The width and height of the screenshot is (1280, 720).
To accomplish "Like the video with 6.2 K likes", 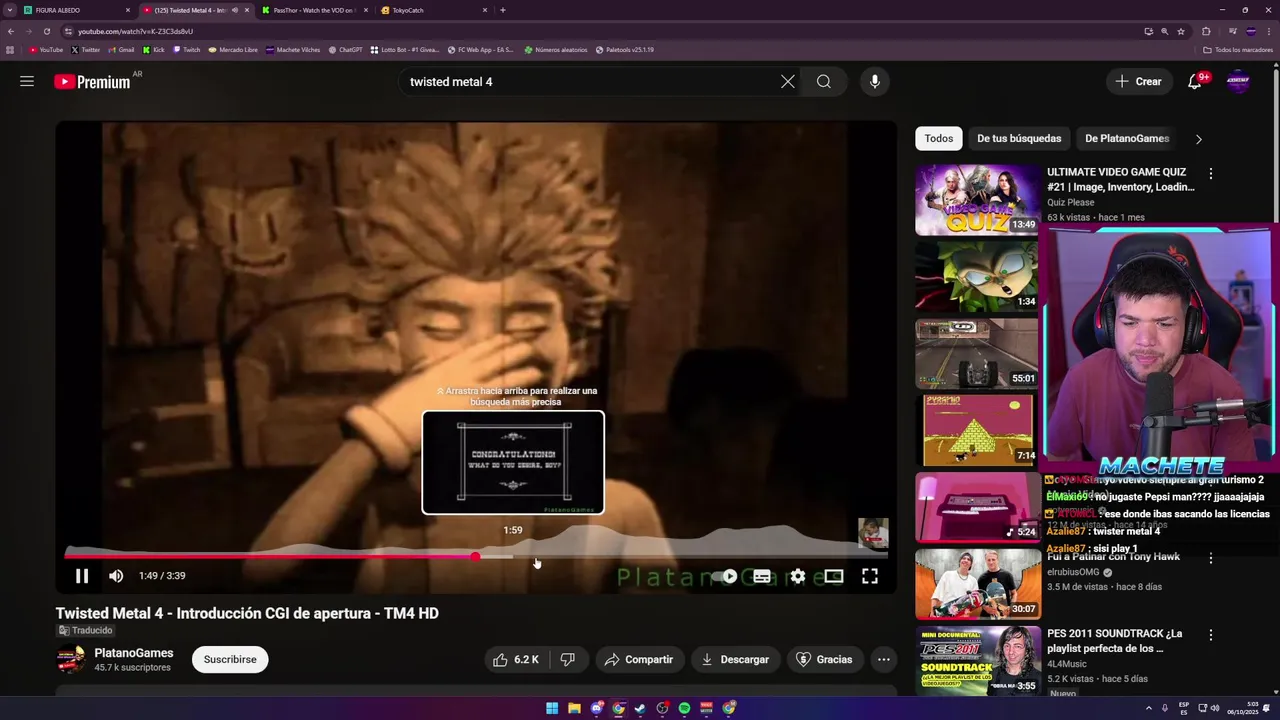I will (516, 659).
